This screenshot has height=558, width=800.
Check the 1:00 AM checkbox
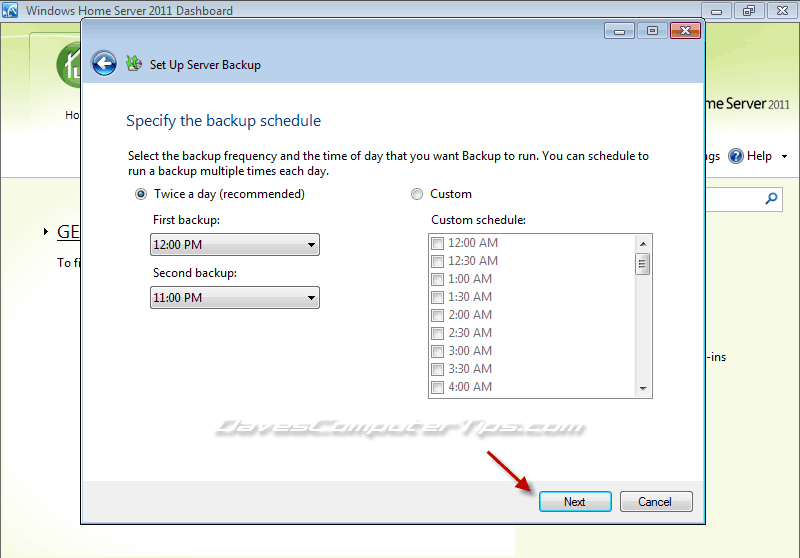(x=437, y=279)
